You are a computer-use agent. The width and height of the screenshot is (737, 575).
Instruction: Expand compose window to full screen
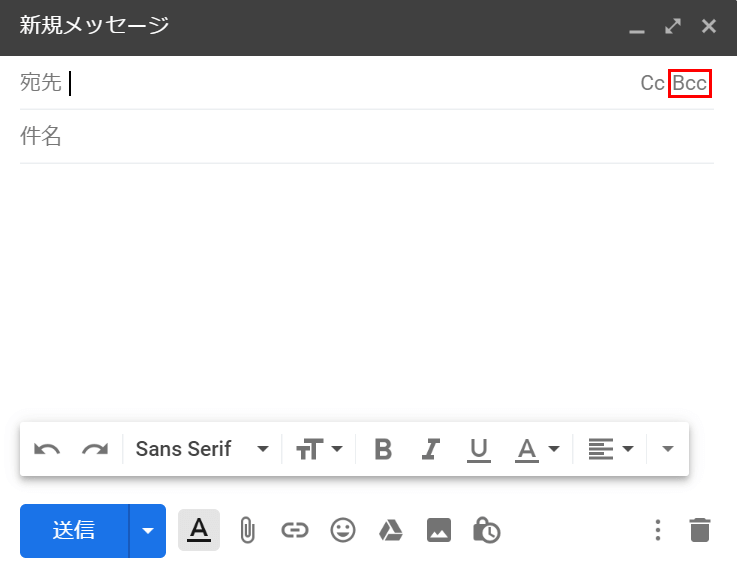click(673, 26)
